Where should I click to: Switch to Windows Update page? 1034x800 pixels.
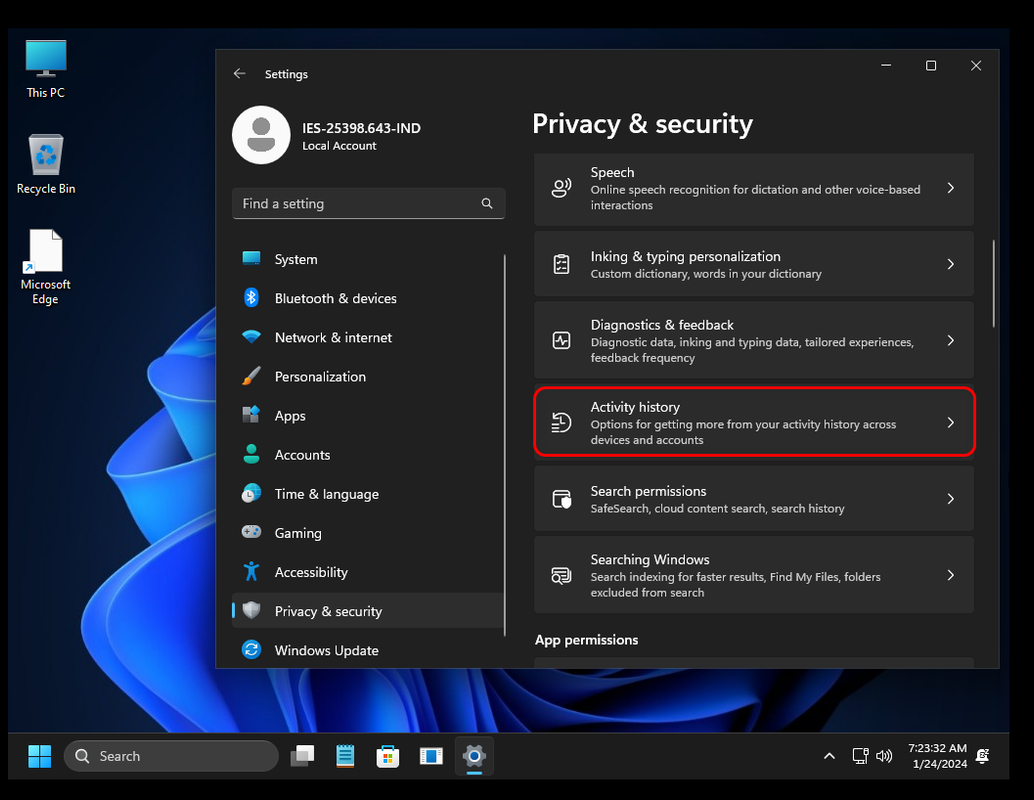(368, 650)
